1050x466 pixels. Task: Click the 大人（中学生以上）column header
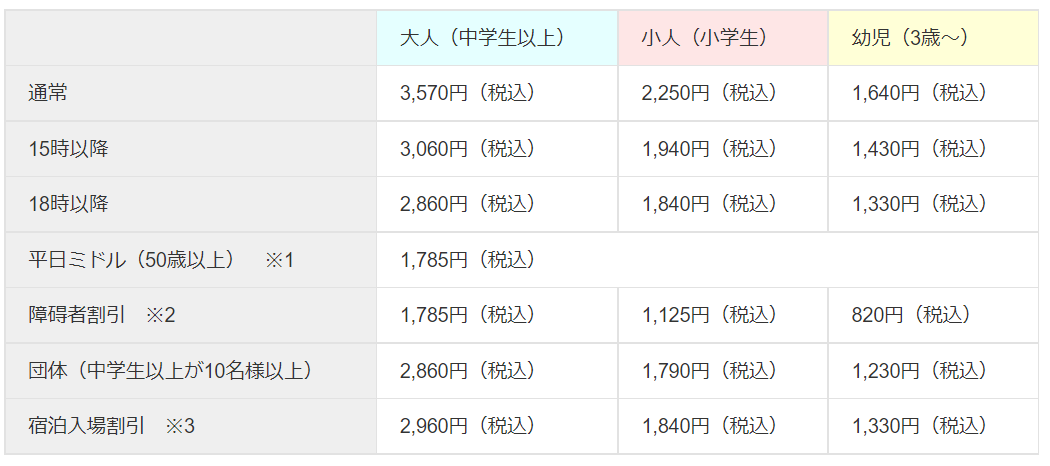coord(497,38)
